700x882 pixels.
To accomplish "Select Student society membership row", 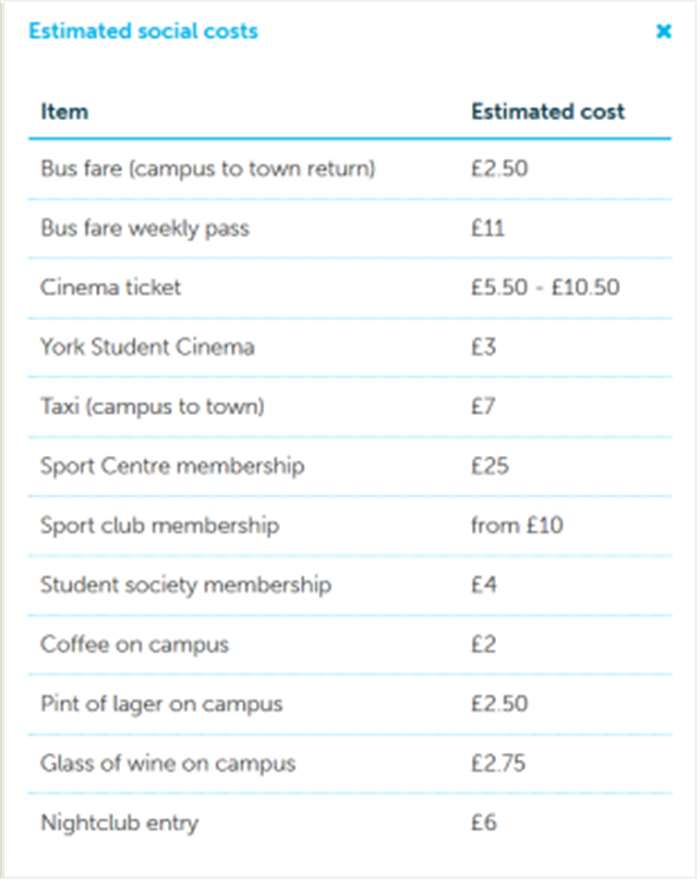I will click(x=350, y=585).
